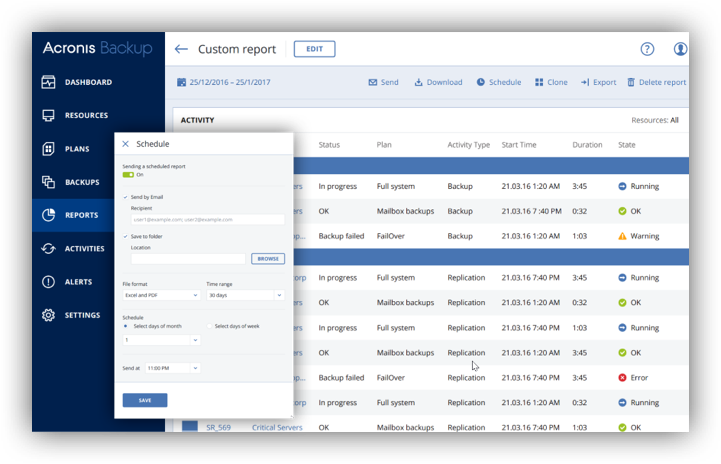Select the 'Select days of month' radio
Viewport: 721px width, 464px height.
(126, 326)
